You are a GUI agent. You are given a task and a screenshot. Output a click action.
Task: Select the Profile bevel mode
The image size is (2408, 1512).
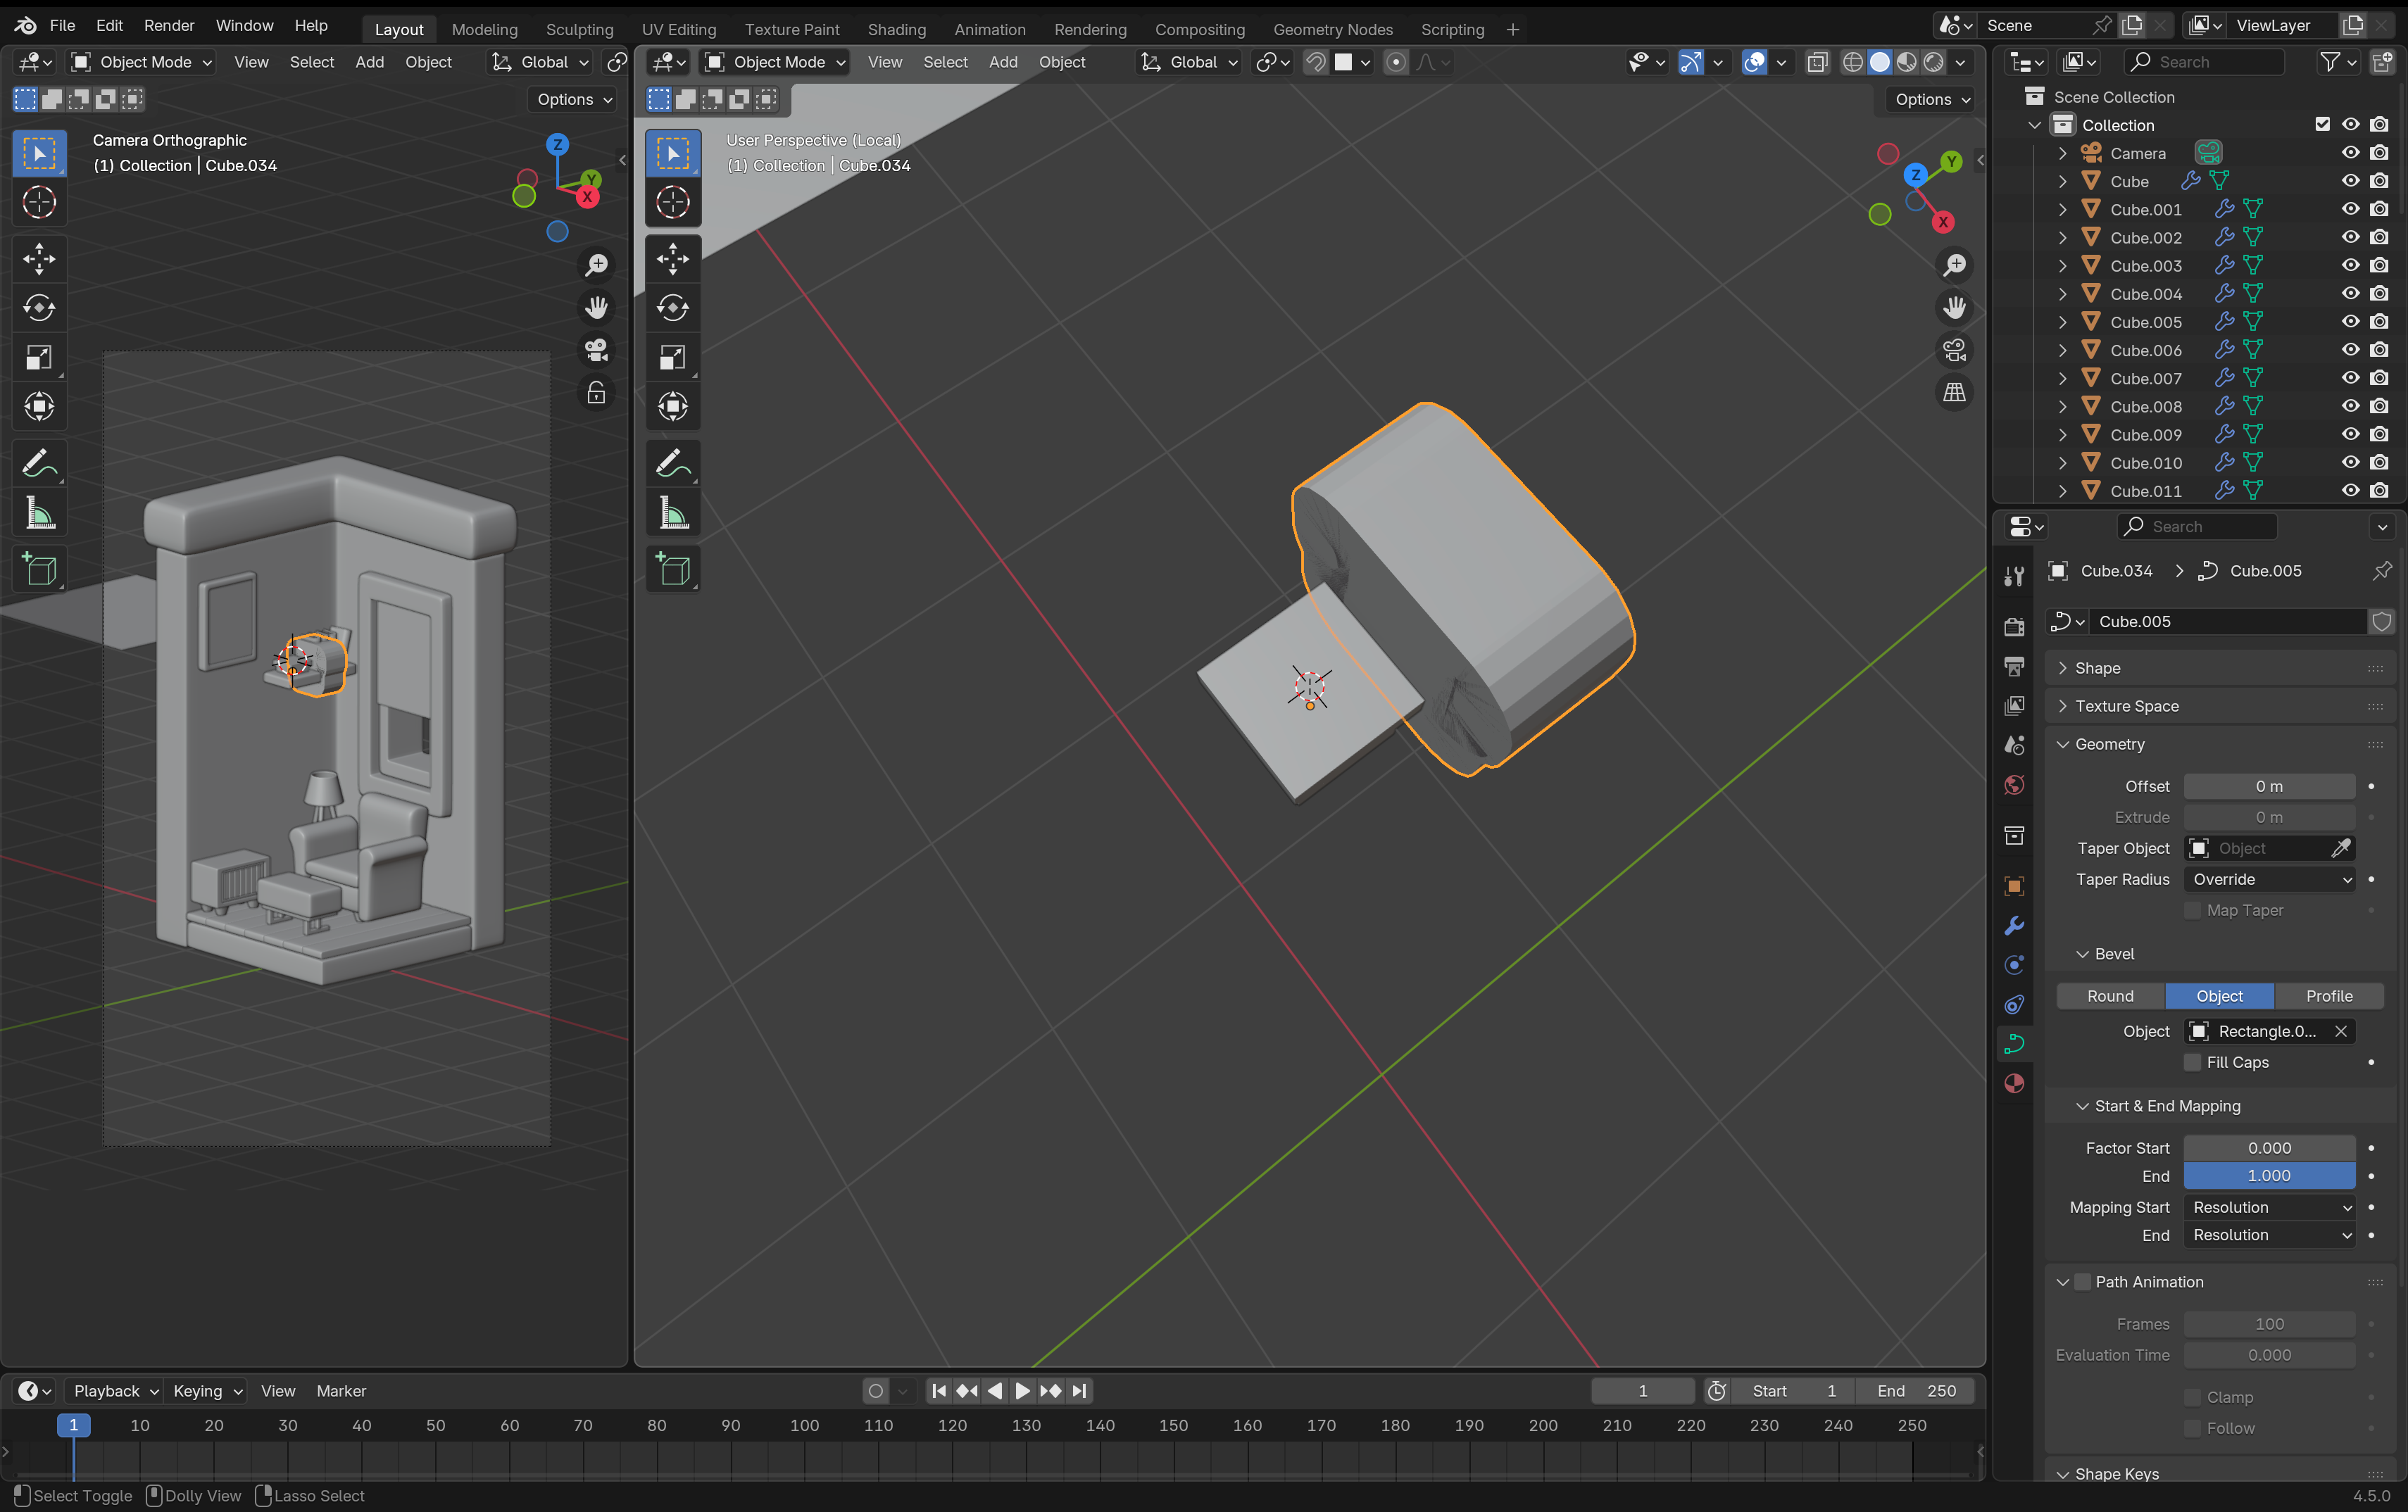(x=2328, y=996)
